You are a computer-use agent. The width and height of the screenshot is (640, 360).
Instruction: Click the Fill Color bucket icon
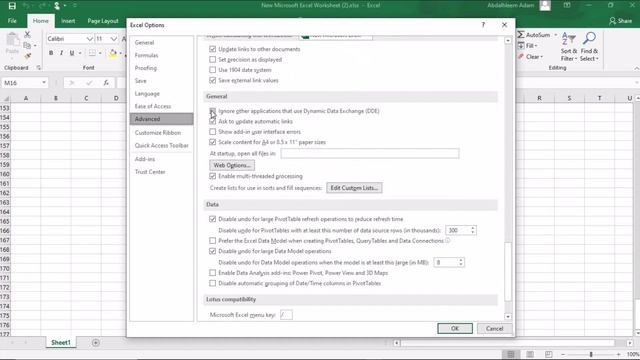click(113, 53)
